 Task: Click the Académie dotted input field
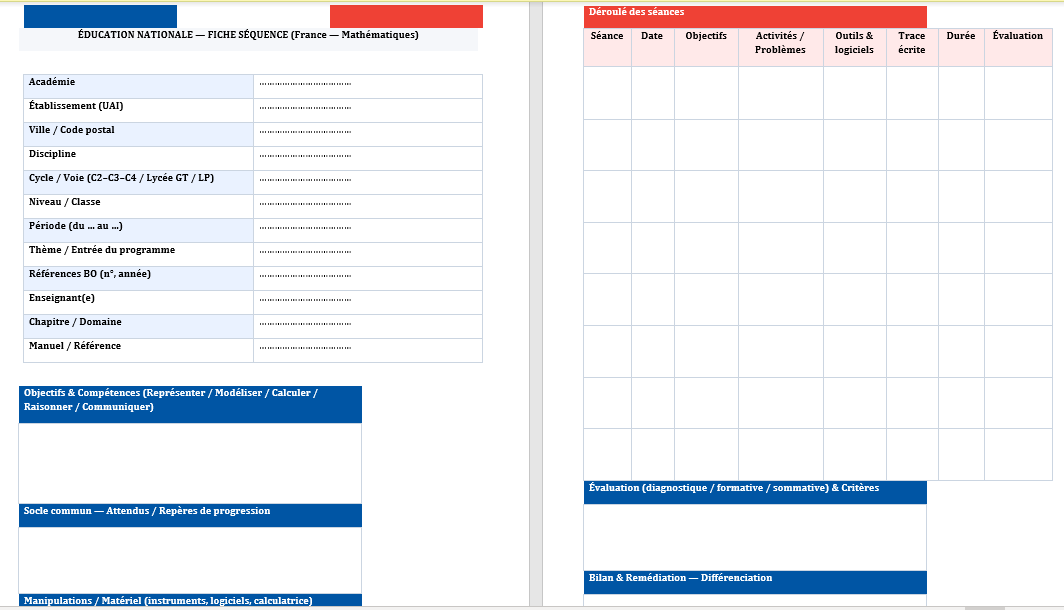367,85
